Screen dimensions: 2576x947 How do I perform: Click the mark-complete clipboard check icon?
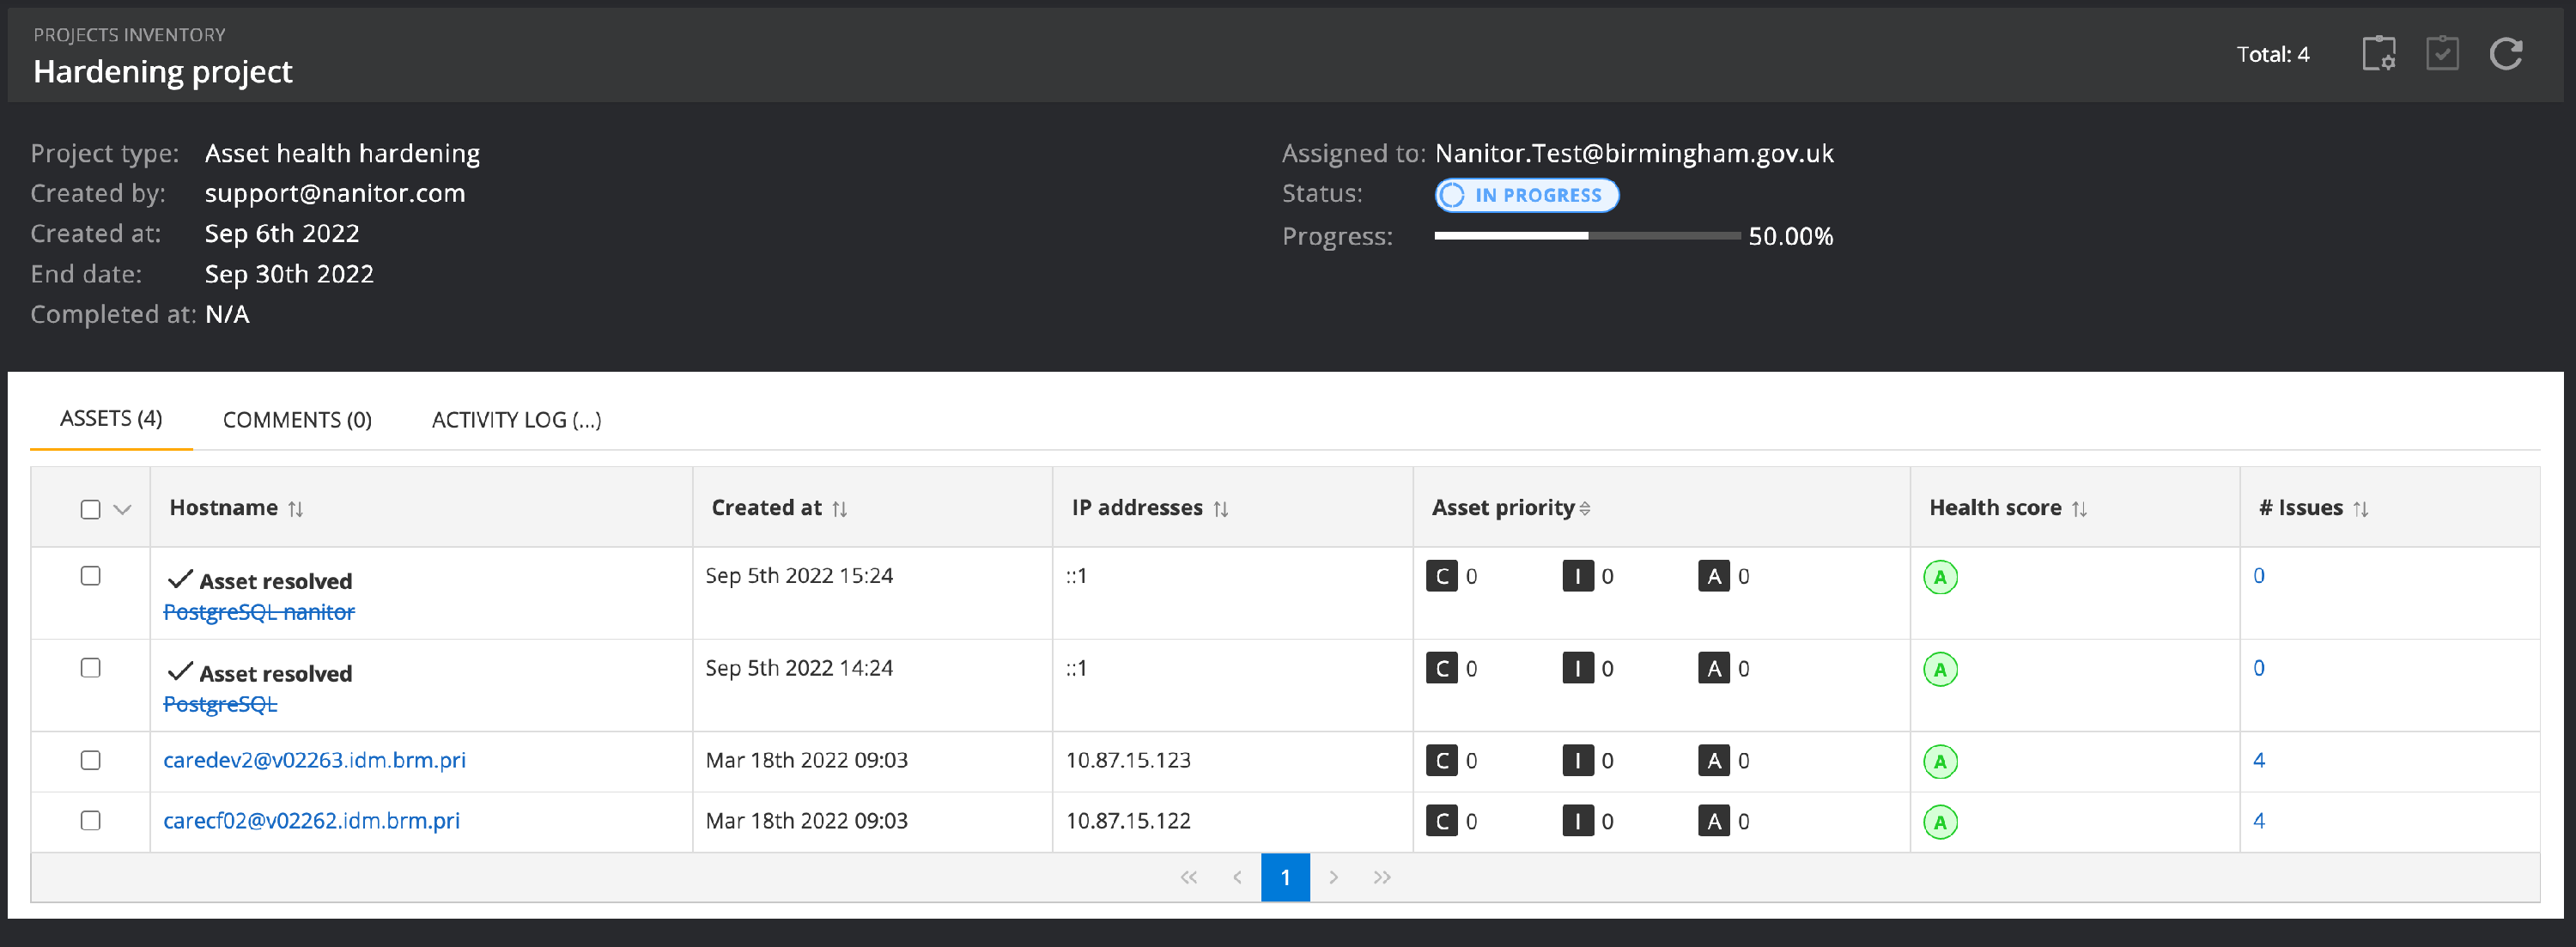tap(2441, 54)
